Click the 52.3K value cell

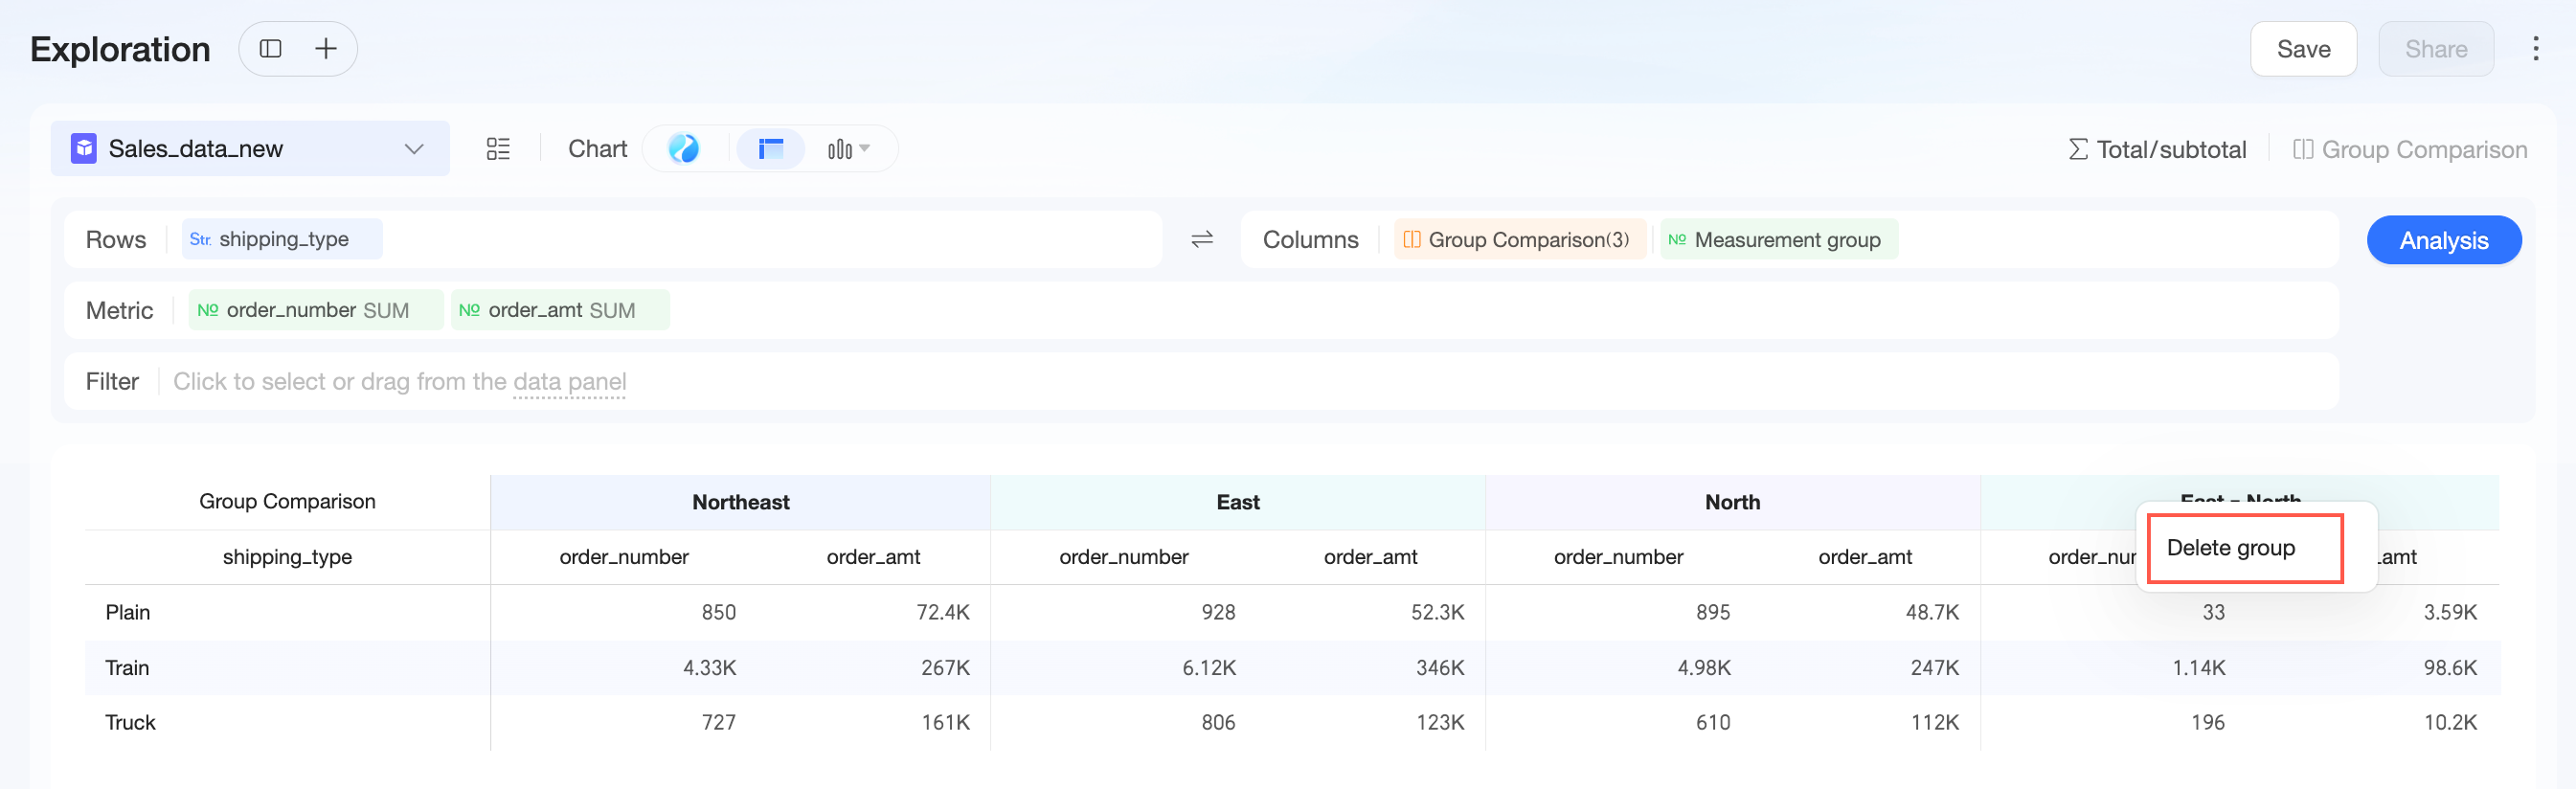1437,612
